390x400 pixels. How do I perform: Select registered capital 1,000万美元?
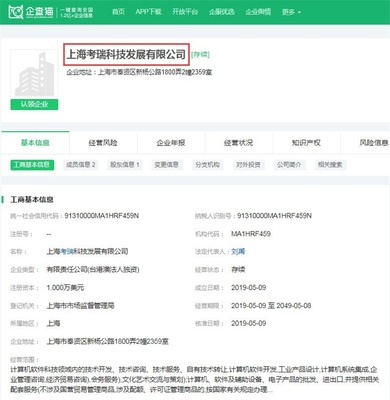(x=65, y=288)
